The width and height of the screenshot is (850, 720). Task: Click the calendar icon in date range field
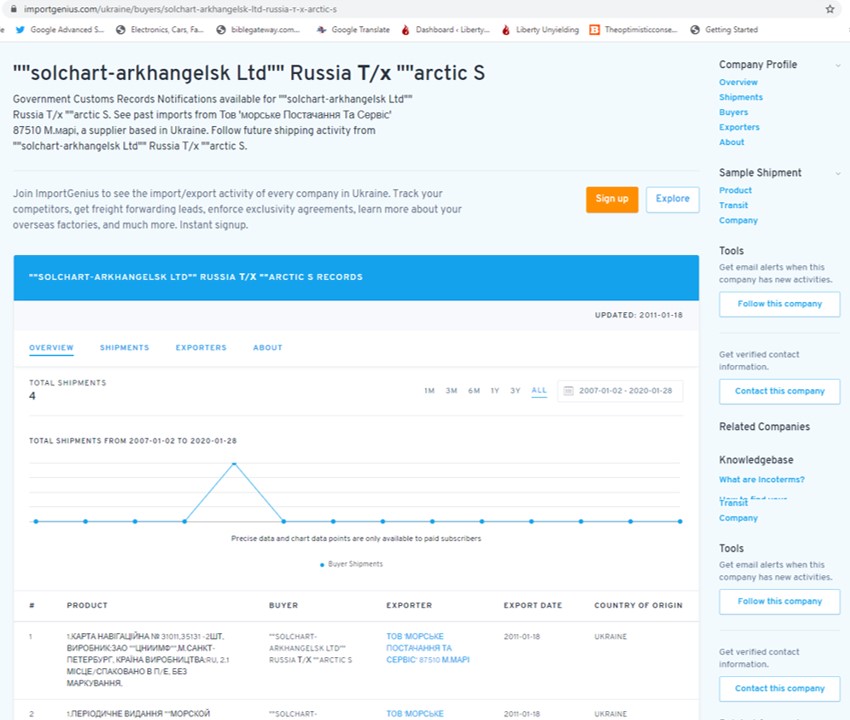click(568, 391)
